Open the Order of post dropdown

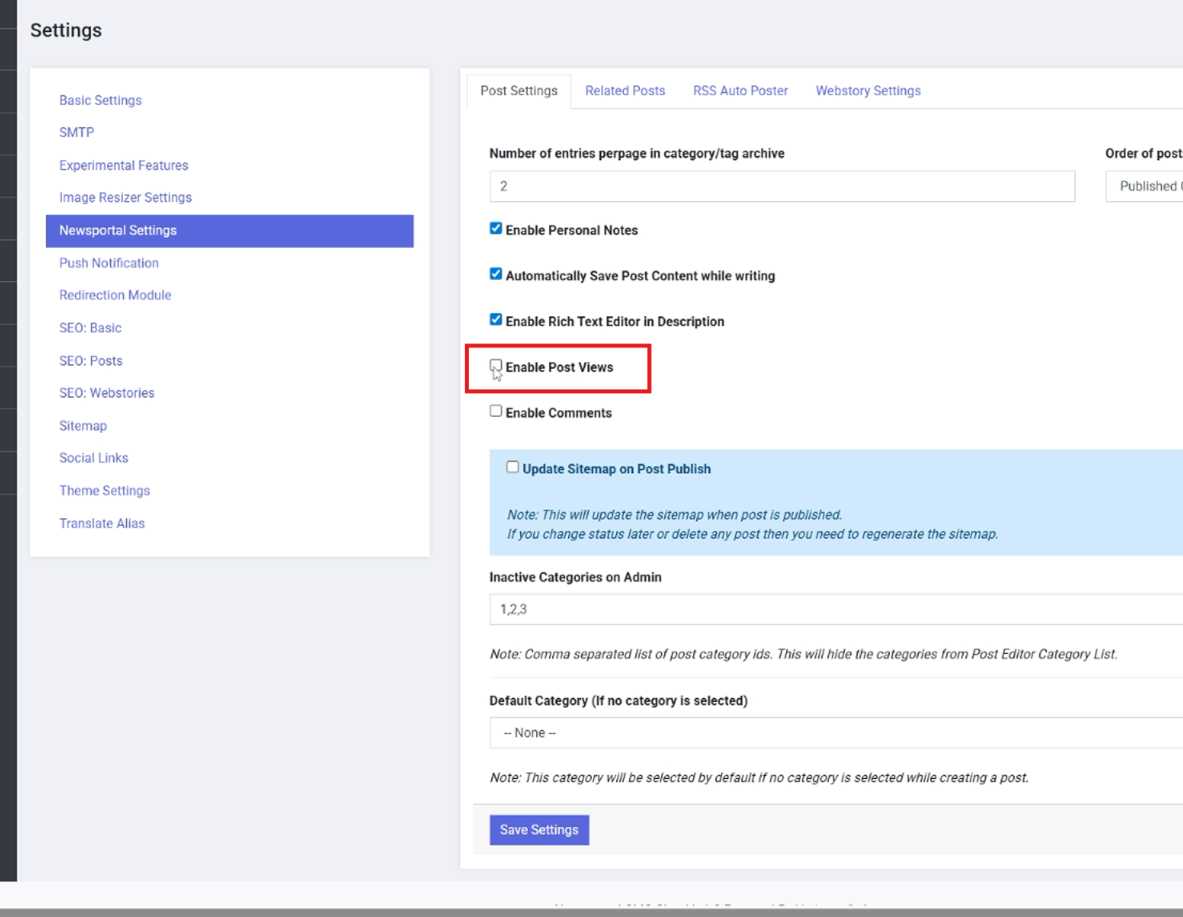coord(1145,186)
